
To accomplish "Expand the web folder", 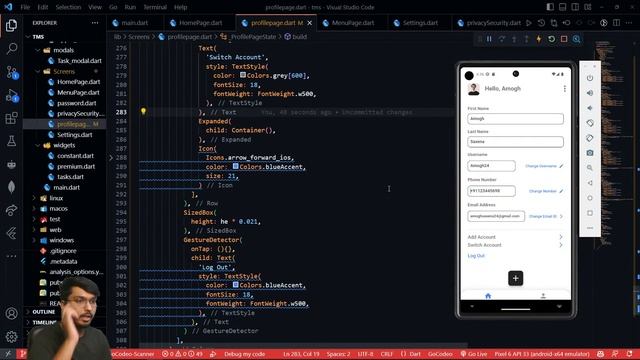I will (x=34, y=230).
